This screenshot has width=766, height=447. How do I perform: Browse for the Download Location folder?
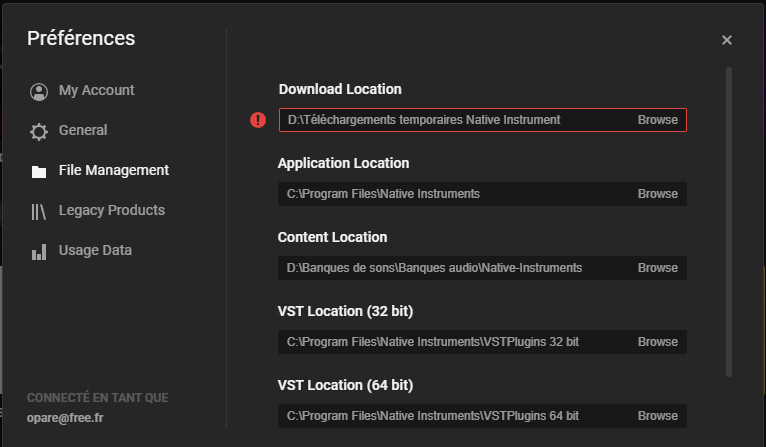(657, 120)
